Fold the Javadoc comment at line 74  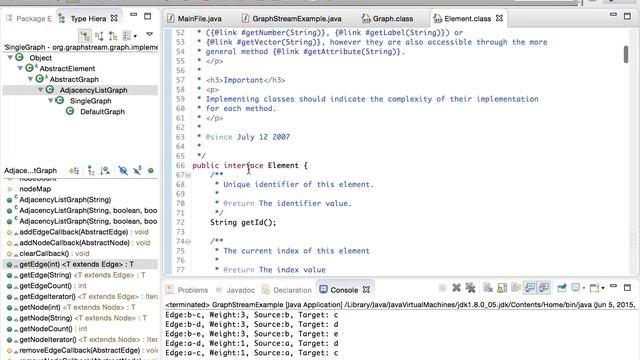(x=188, y=242)
